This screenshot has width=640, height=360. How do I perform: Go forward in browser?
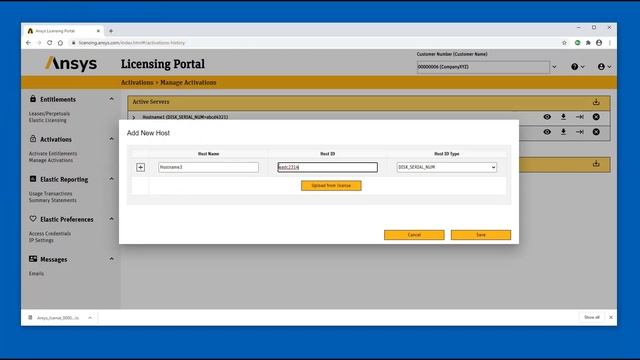[x=39, y=43]
